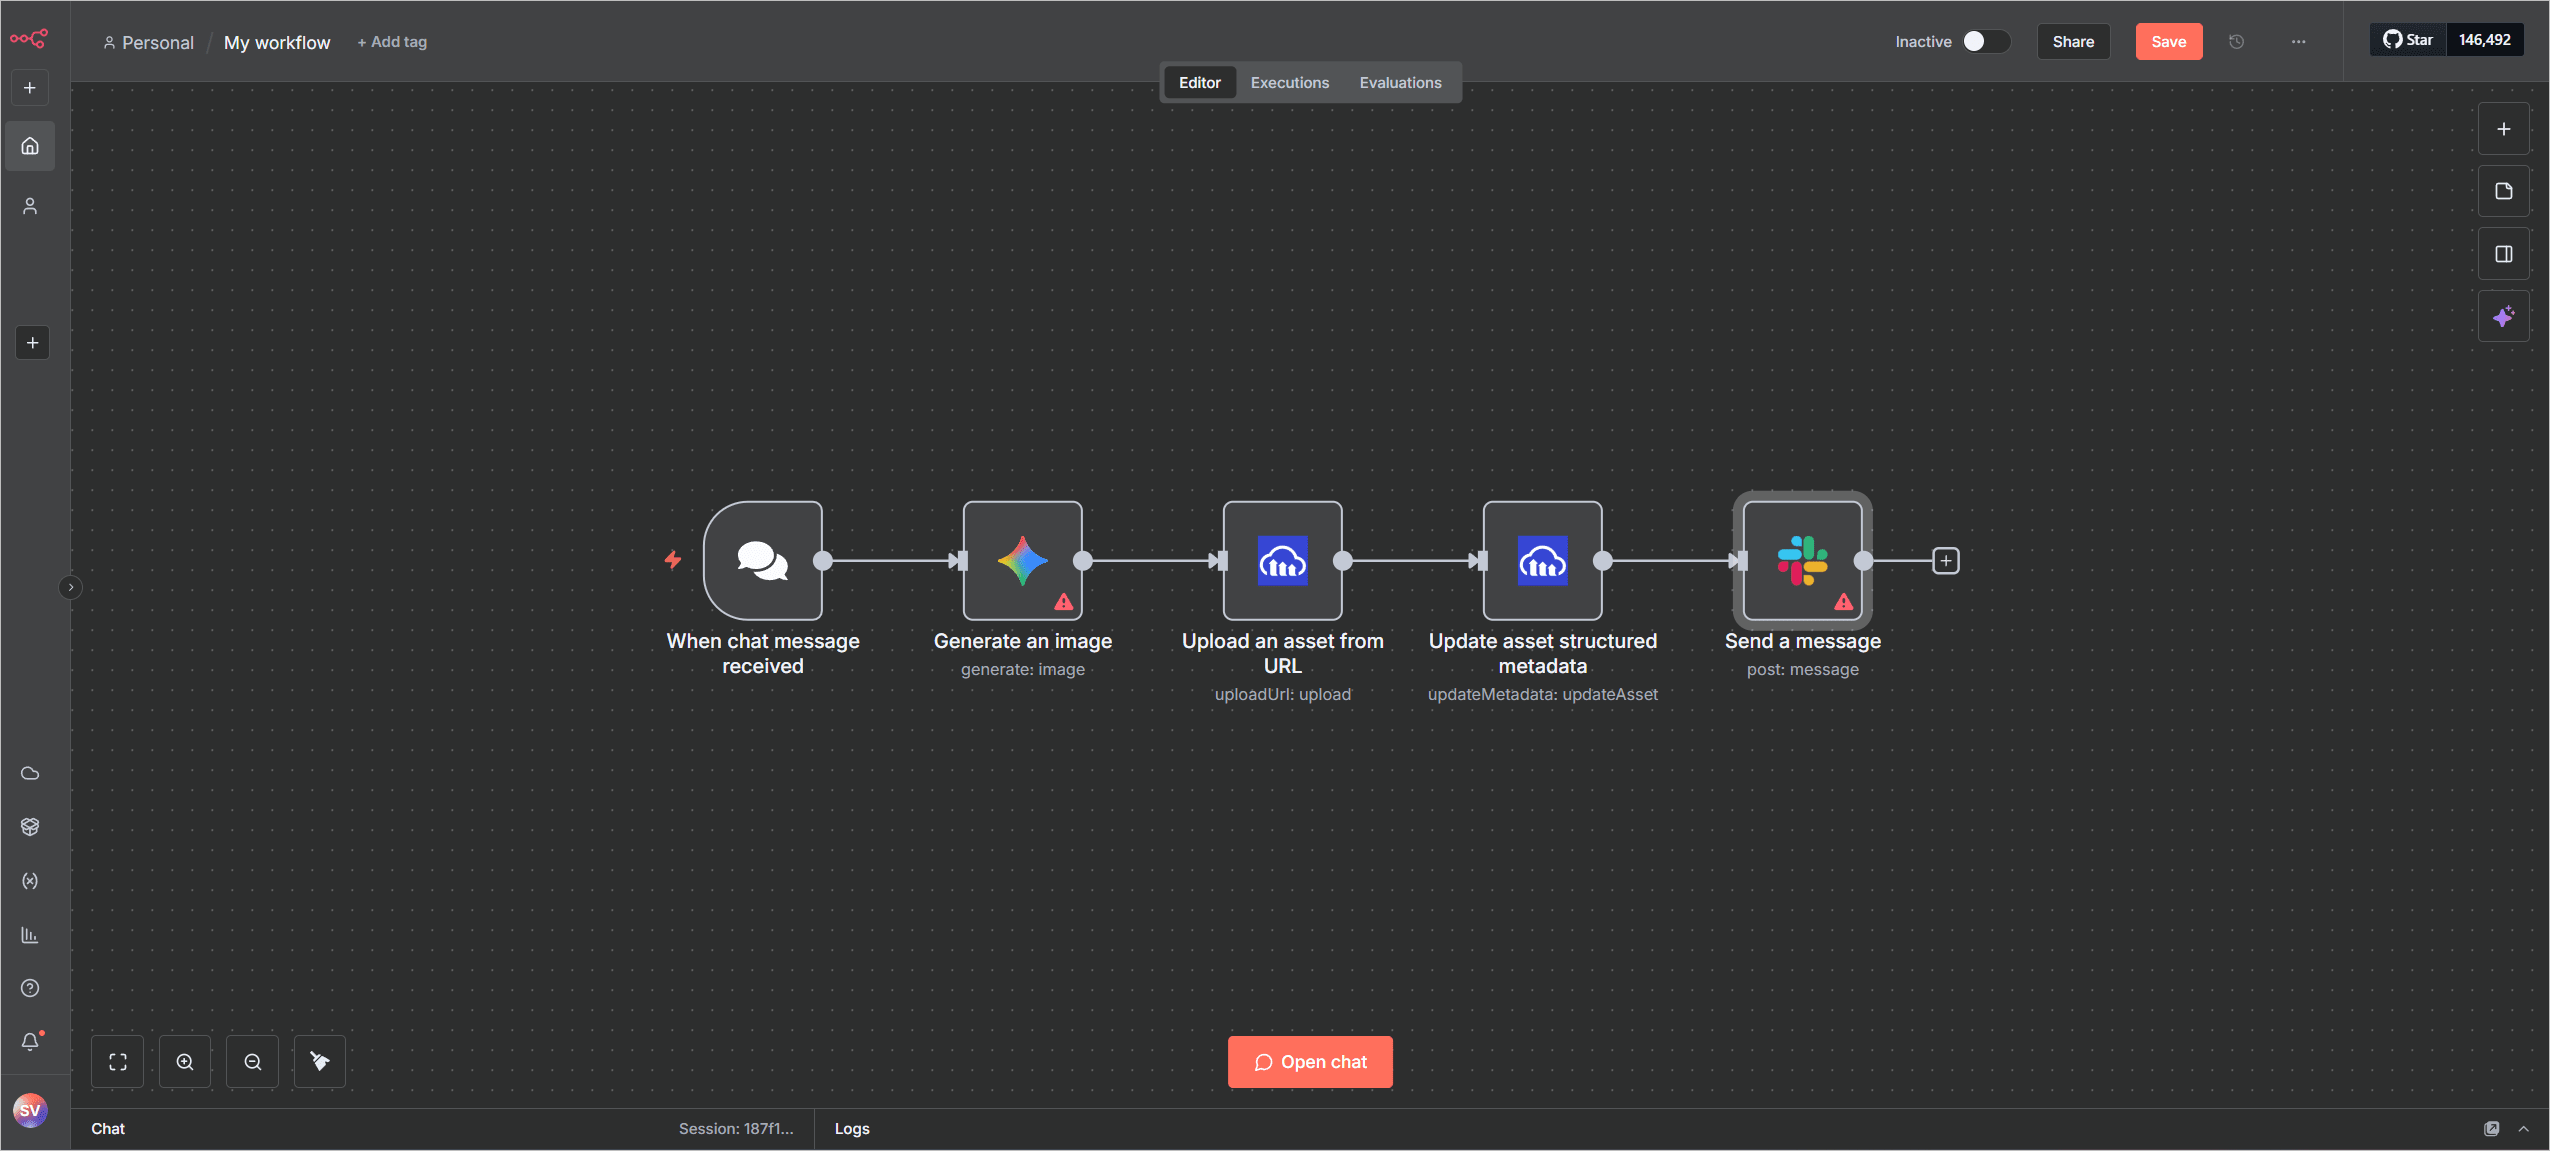The image size is (2550, 1151).
Task: Open the three-dots workflow options menu
Action: pos(2298,41)
